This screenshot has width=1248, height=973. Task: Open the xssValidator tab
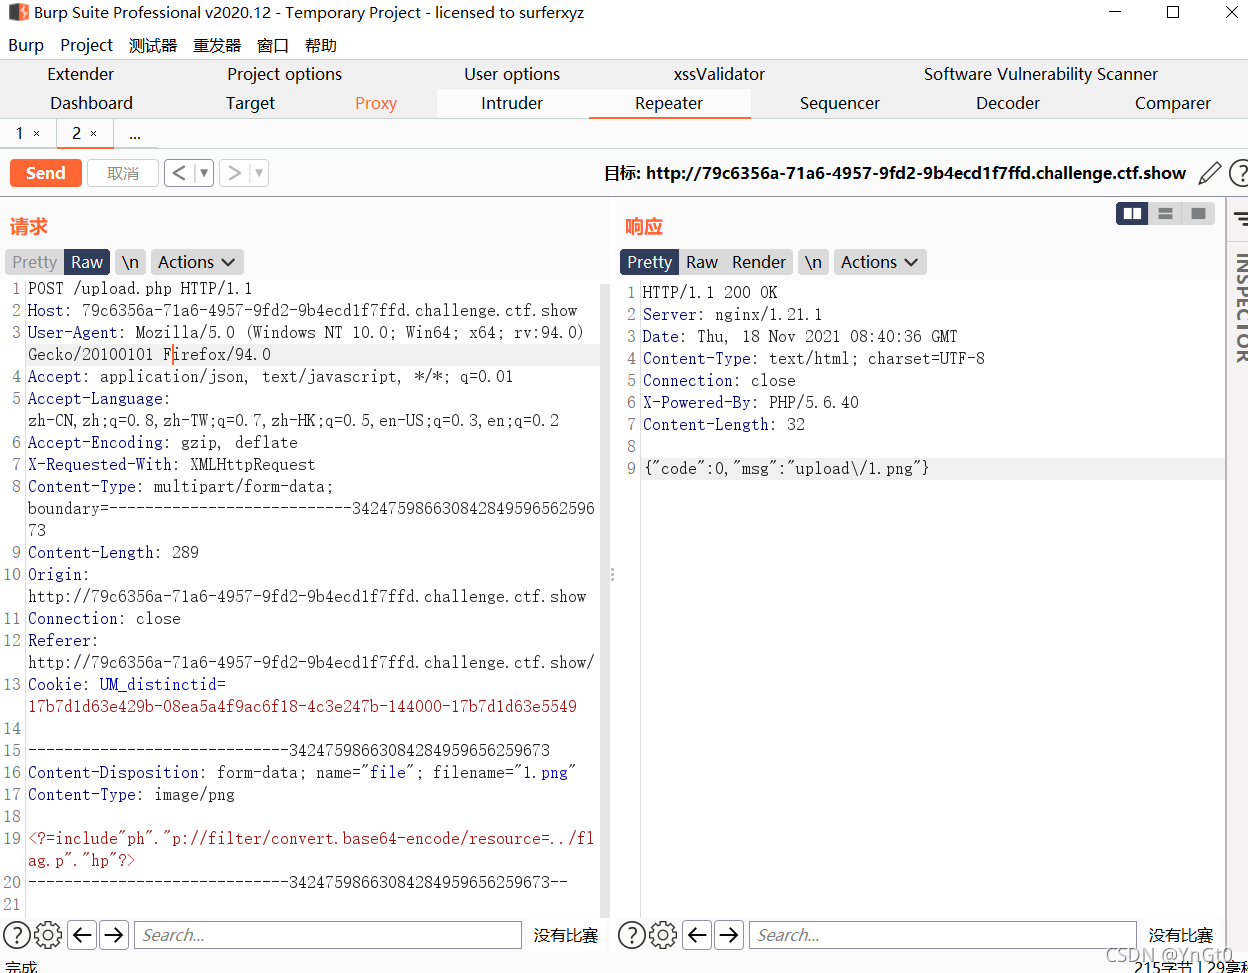[x=719, y=74]
